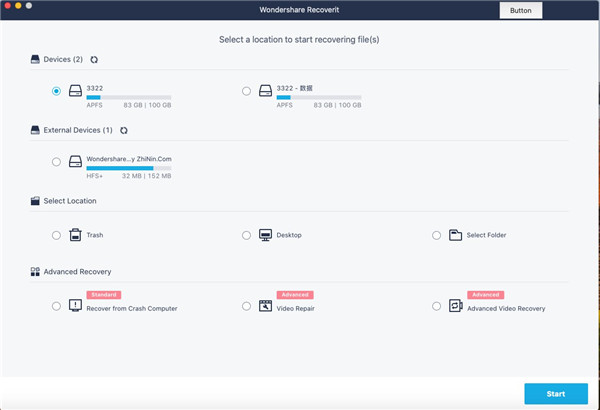Click the "3322 - 数据" drive name
Image resolution: width=600 pixels, height=410 pixels.
point(295,88)
